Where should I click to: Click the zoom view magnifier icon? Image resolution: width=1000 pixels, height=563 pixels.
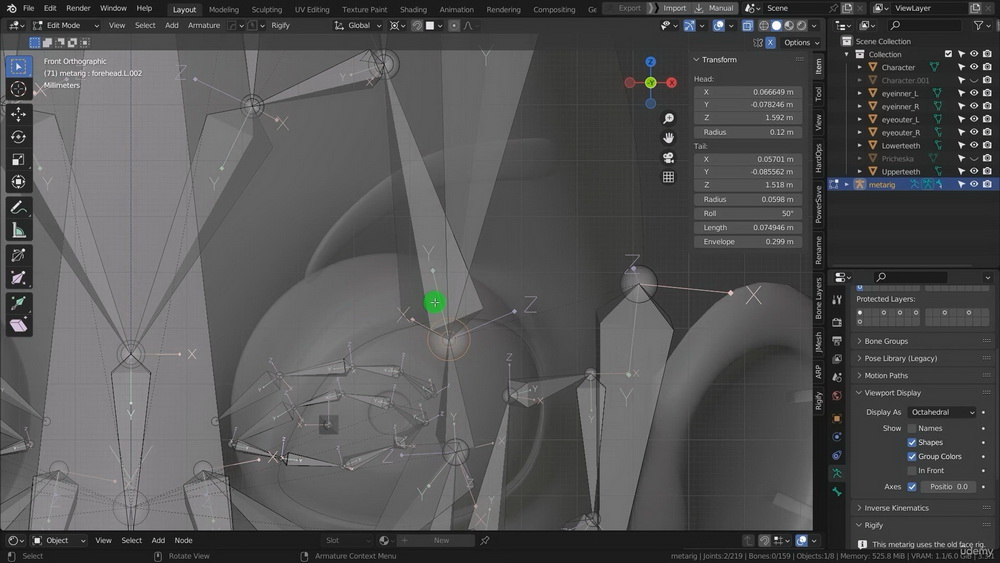tap(668, 119)
